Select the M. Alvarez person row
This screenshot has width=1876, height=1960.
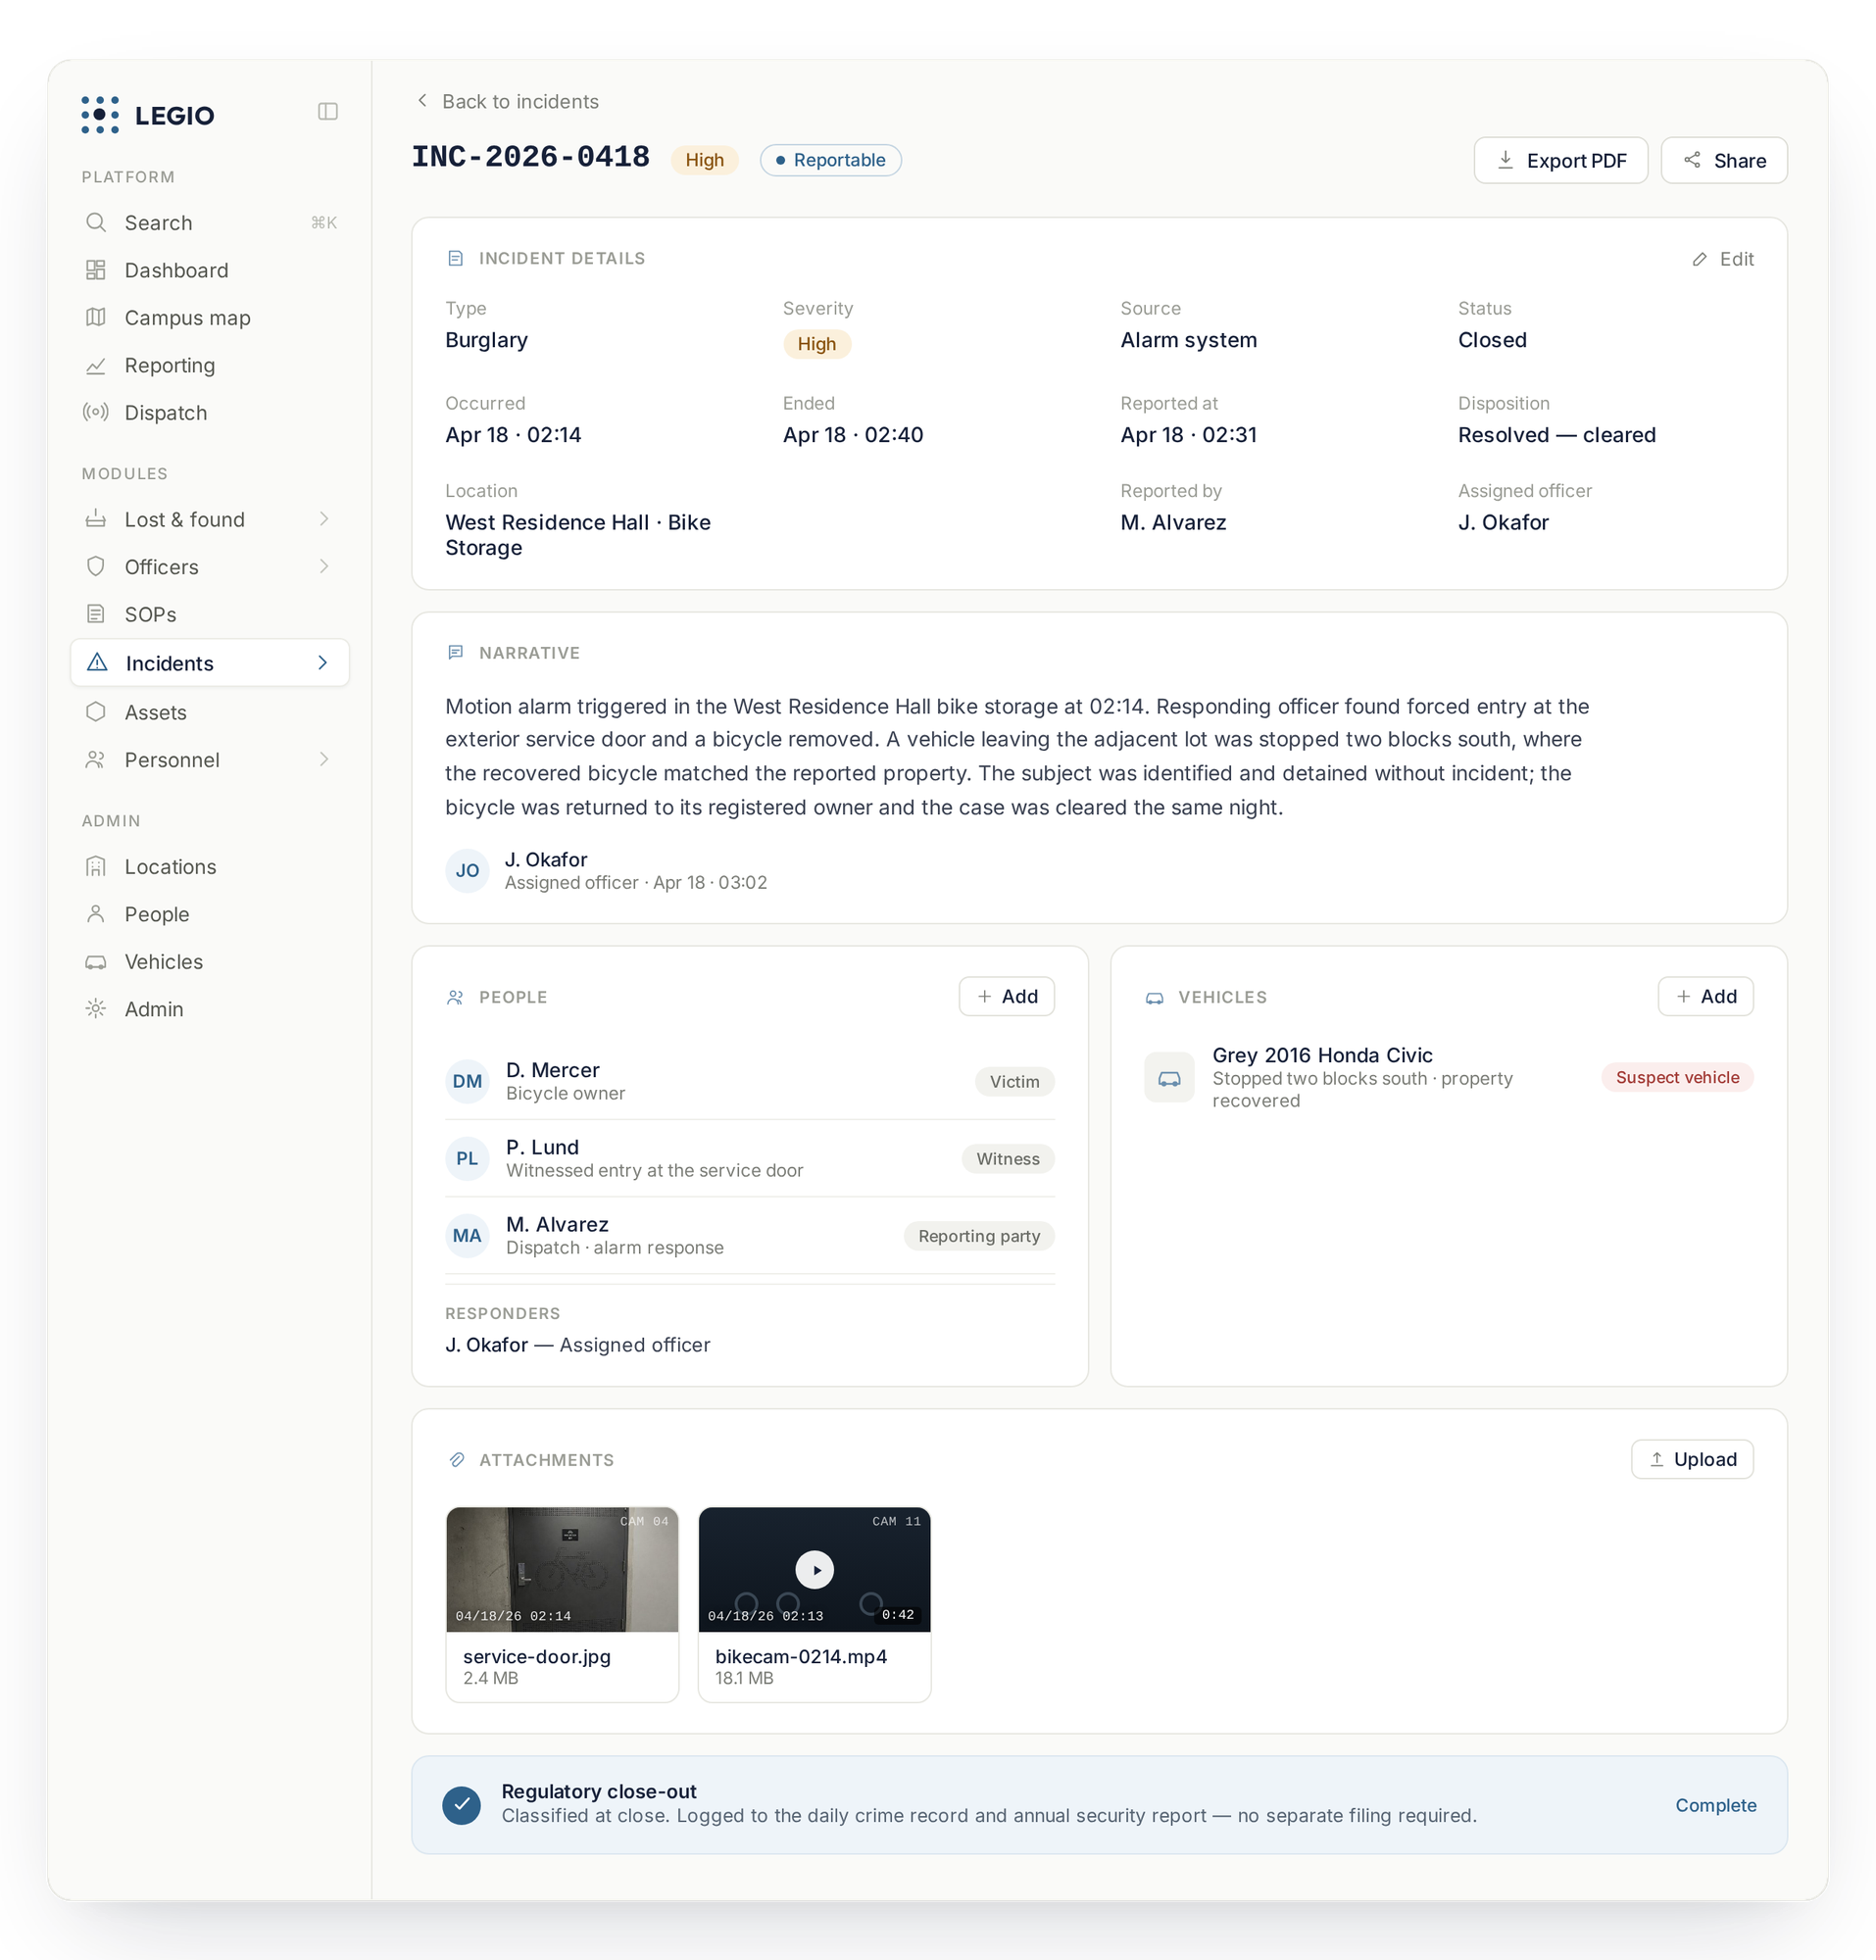750,1236
